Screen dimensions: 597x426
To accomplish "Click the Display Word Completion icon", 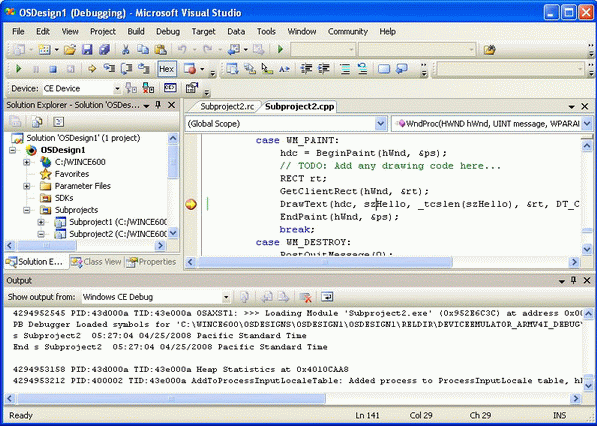I will pos(284,69).
